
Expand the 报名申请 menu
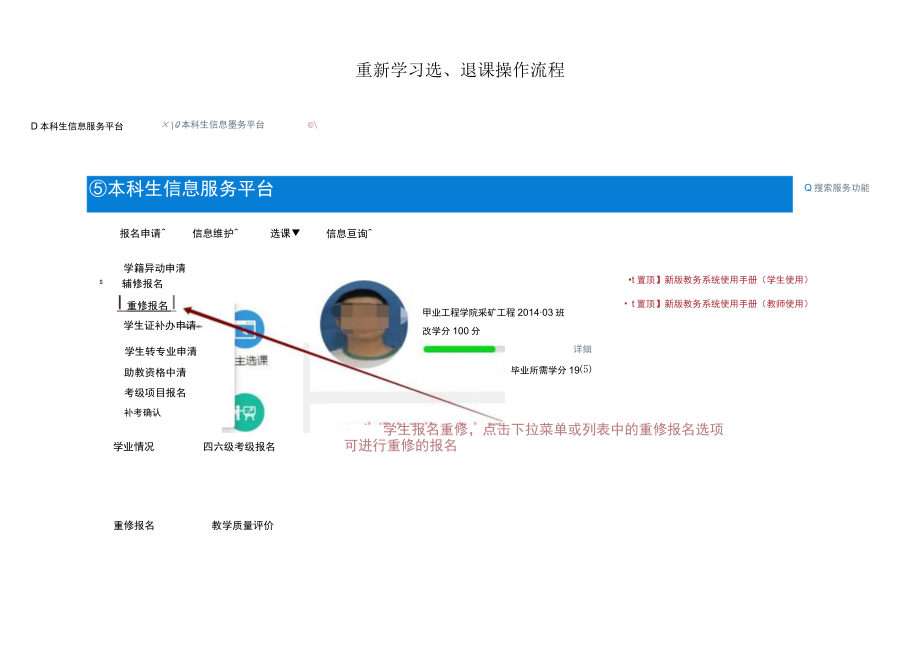pos(140,232)
